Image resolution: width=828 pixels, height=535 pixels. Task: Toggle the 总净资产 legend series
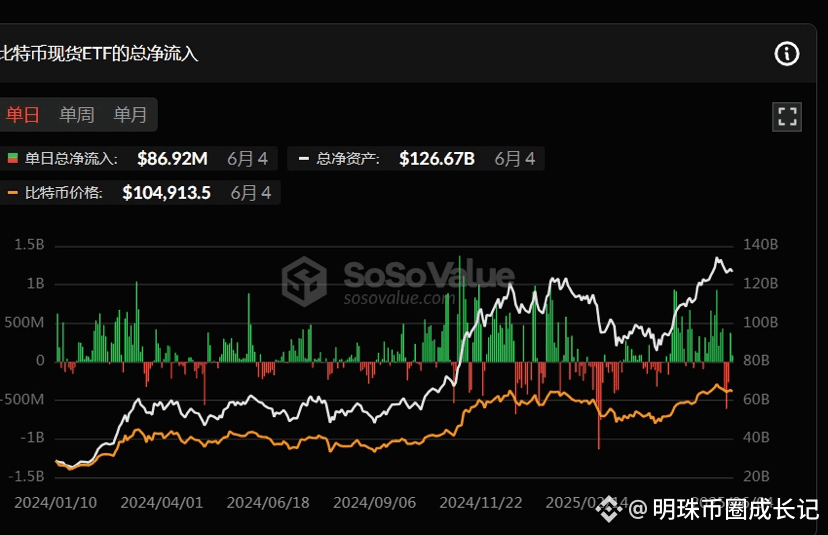416,158
